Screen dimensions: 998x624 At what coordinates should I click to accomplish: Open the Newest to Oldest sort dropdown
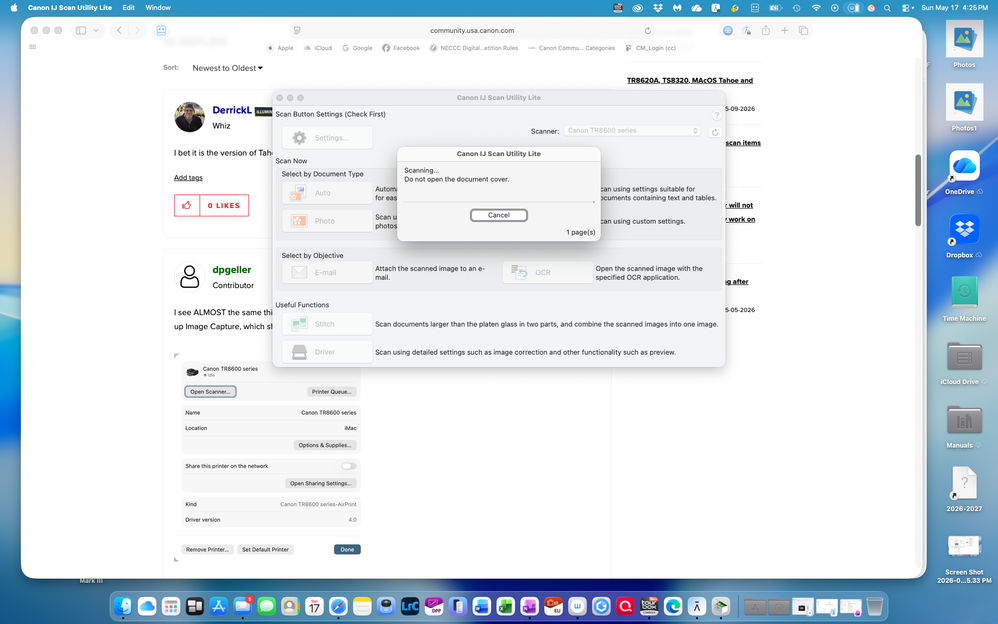pyautogui.click(x=227, y=68)
